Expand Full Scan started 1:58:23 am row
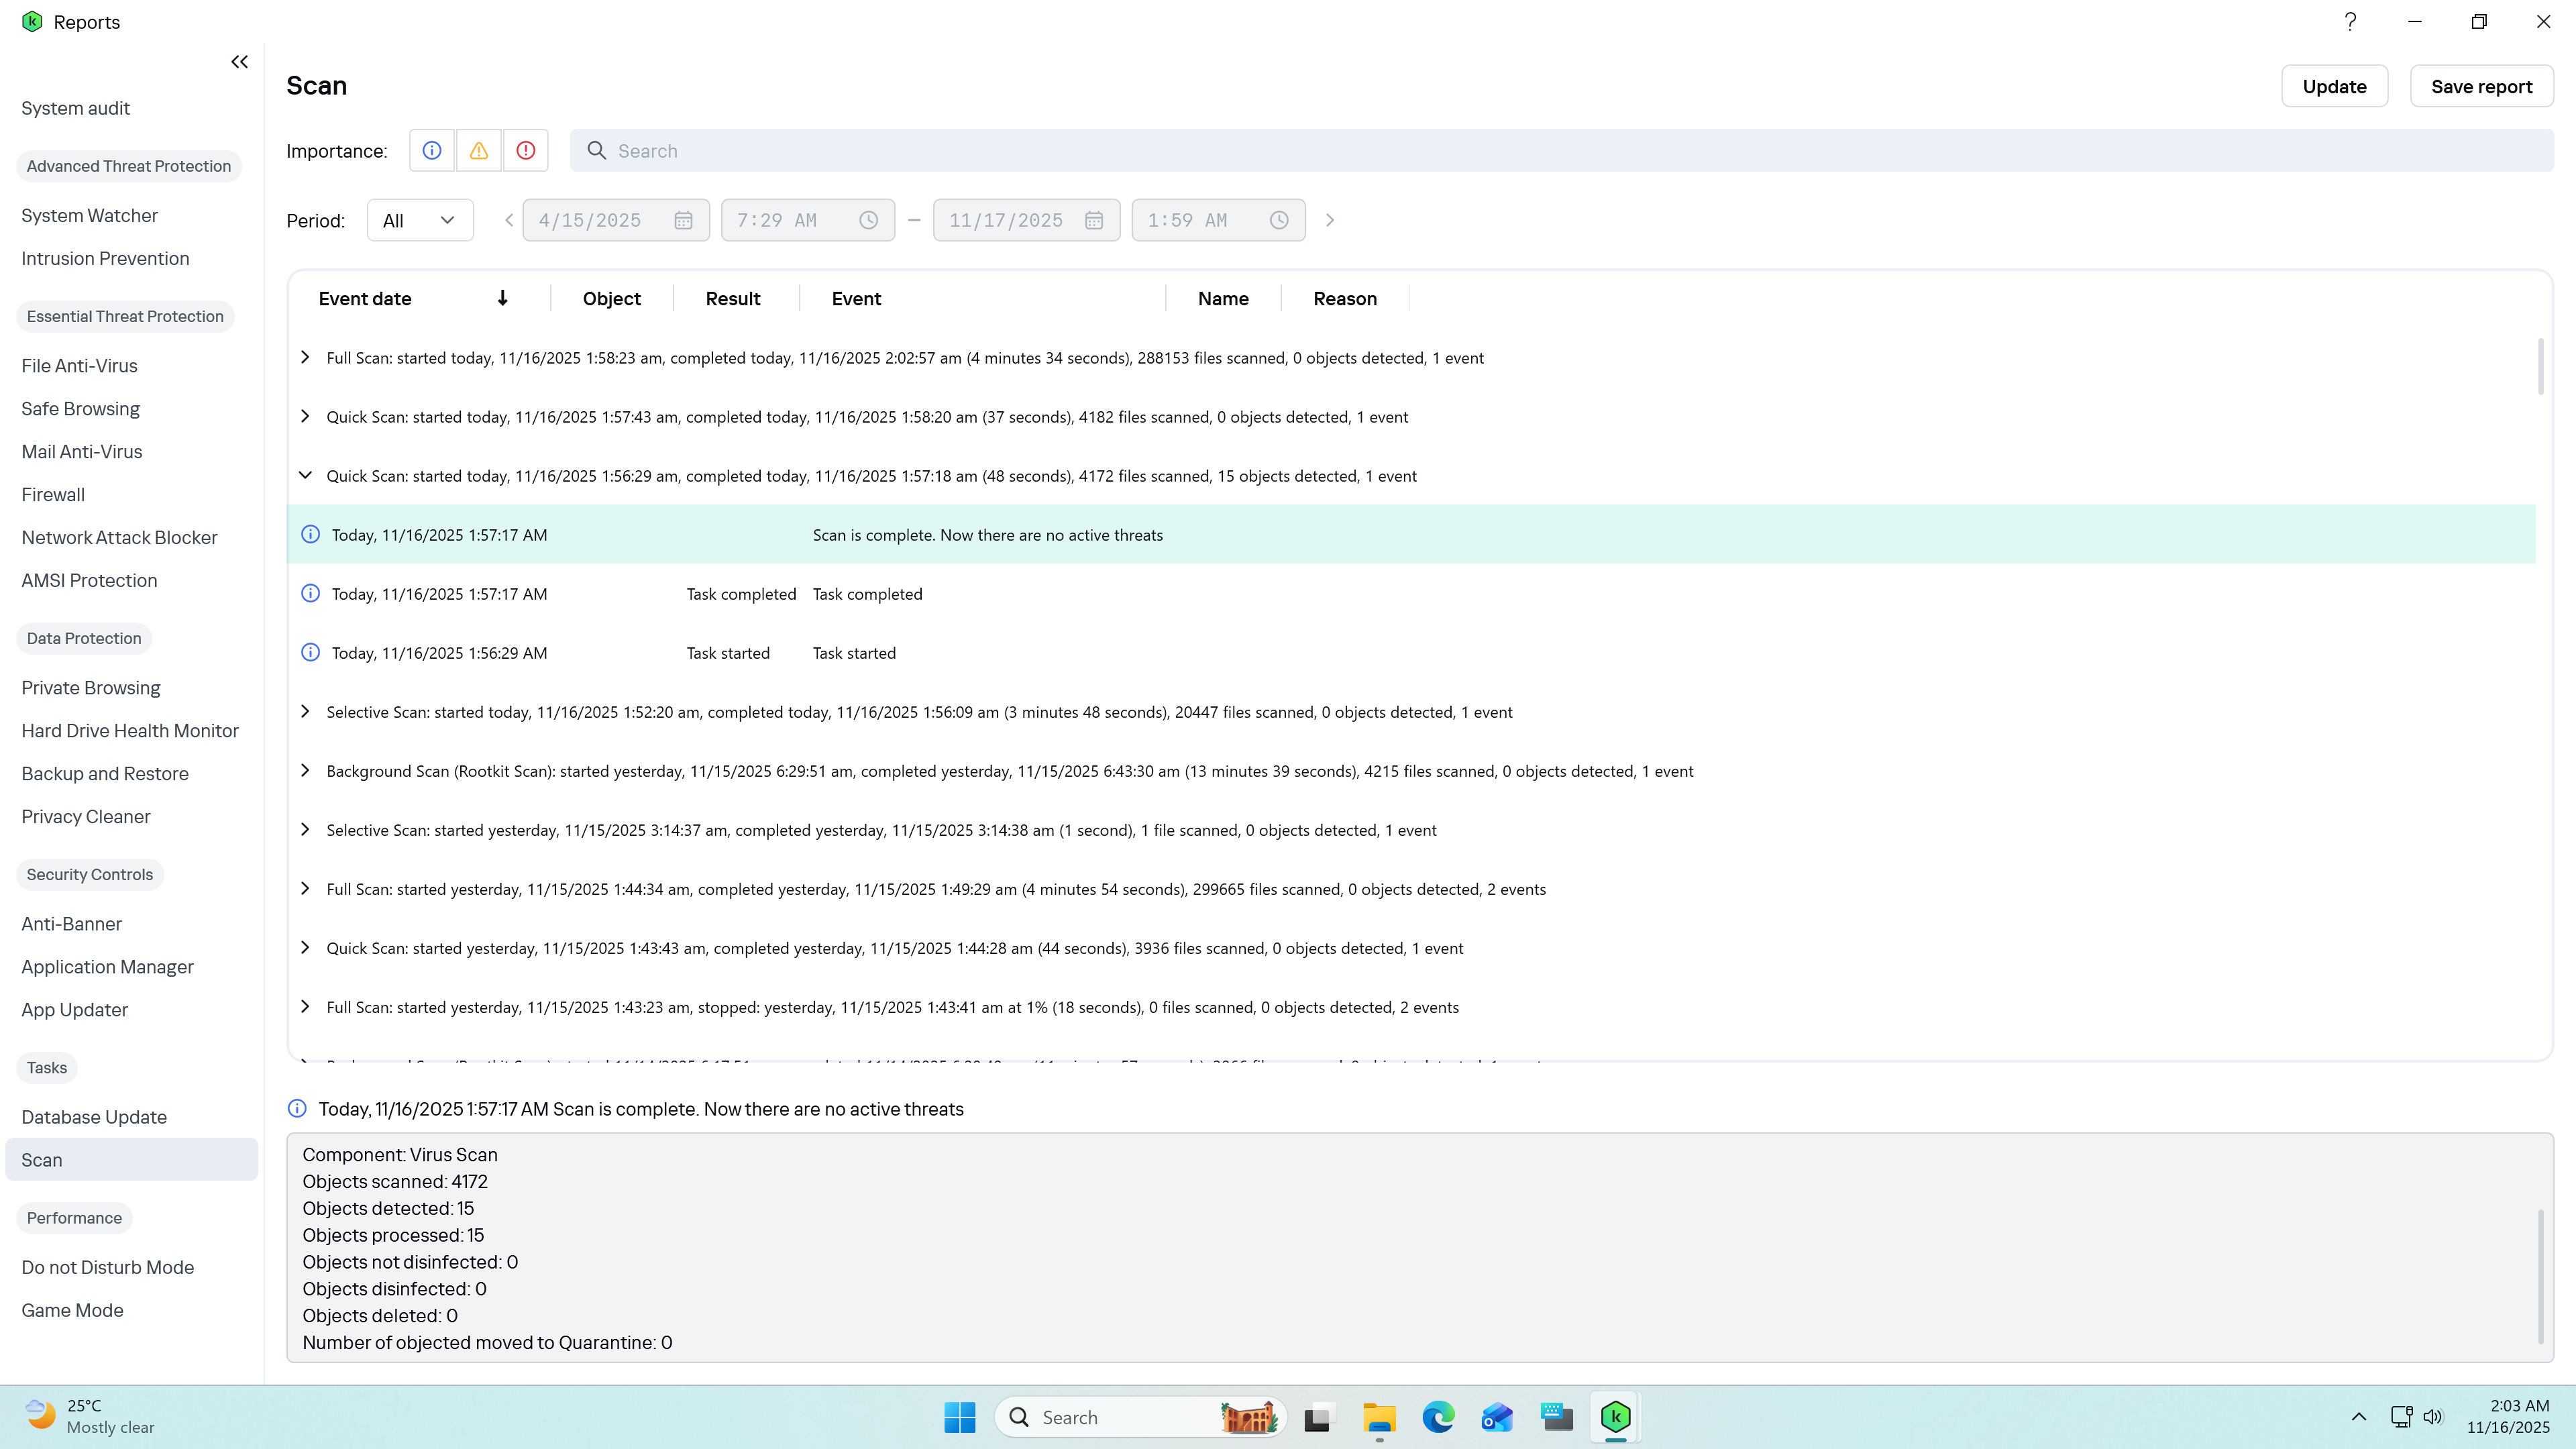The image size is (2576, 1449). pos(305,357)
